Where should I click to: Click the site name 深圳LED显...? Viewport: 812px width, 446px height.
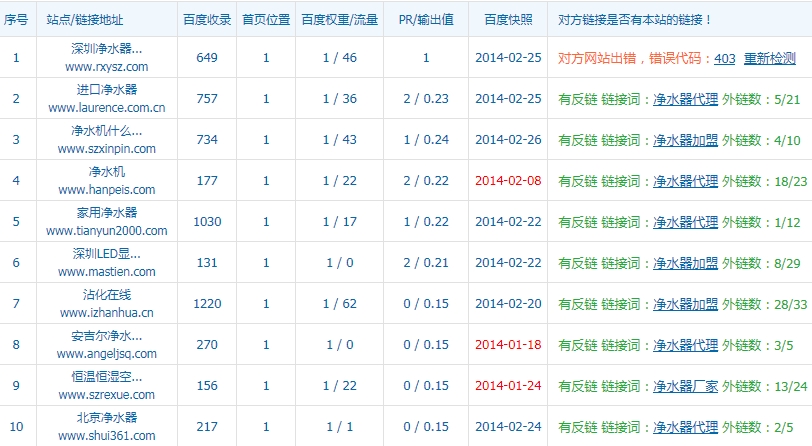[107, 254]
